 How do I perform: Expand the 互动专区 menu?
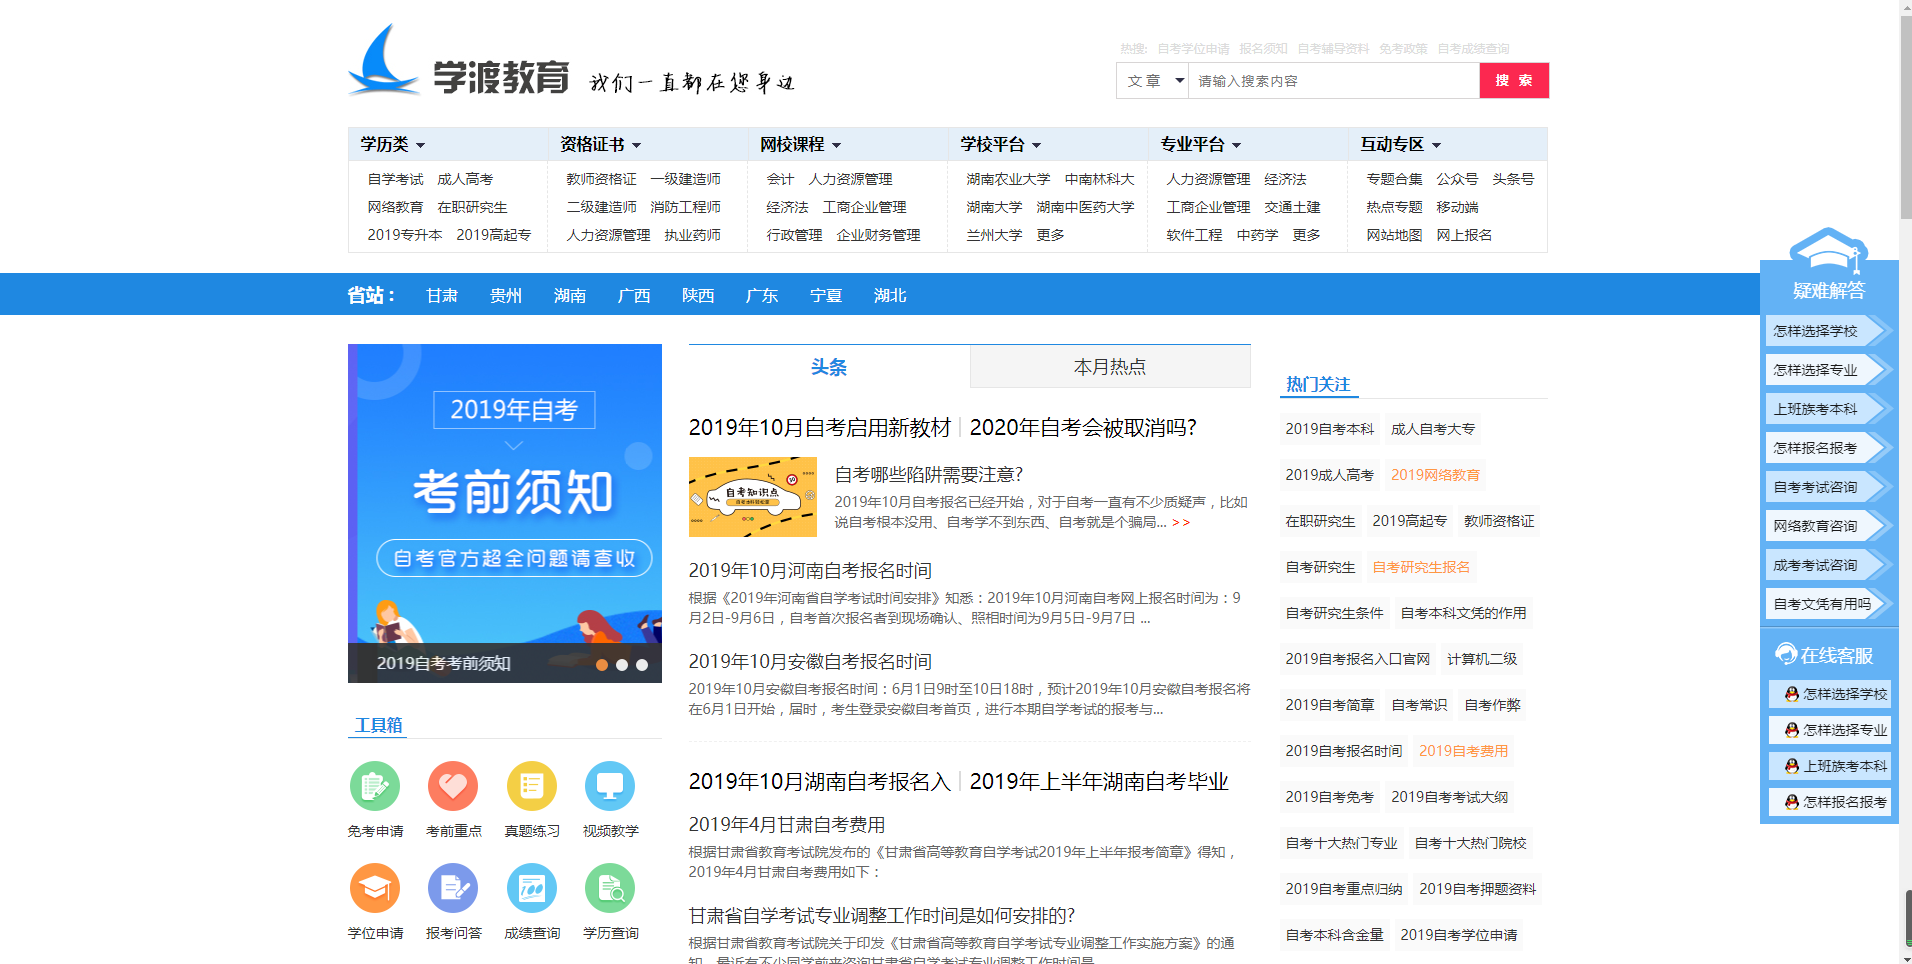click(x=1400, y=144)
